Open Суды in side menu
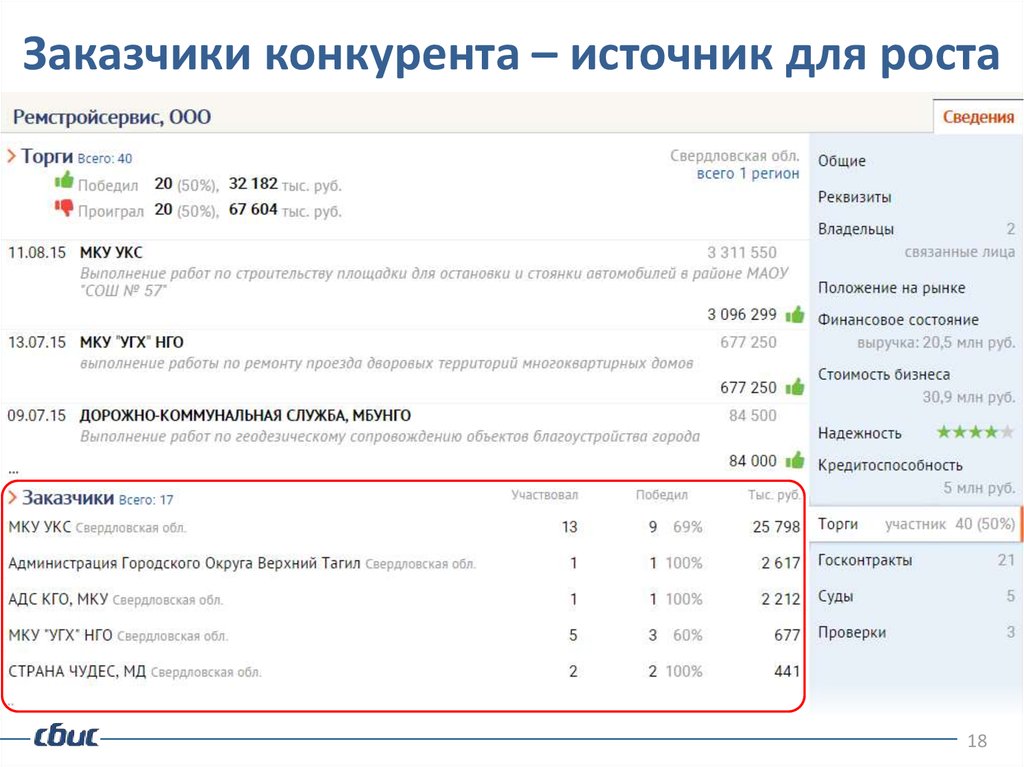The image size is (1024, 767). [x=835, y=596]
